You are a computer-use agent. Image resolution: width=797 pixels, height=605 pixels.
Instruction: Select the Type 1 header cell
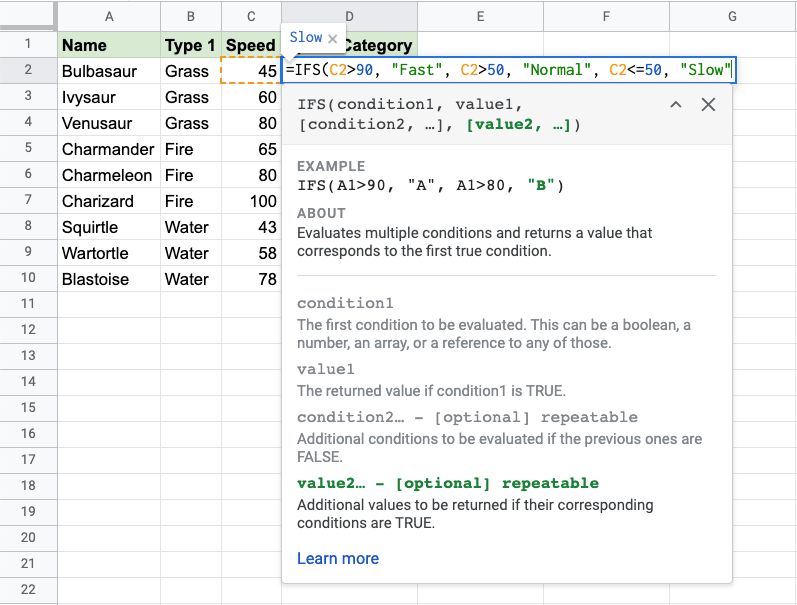point(190,45)
